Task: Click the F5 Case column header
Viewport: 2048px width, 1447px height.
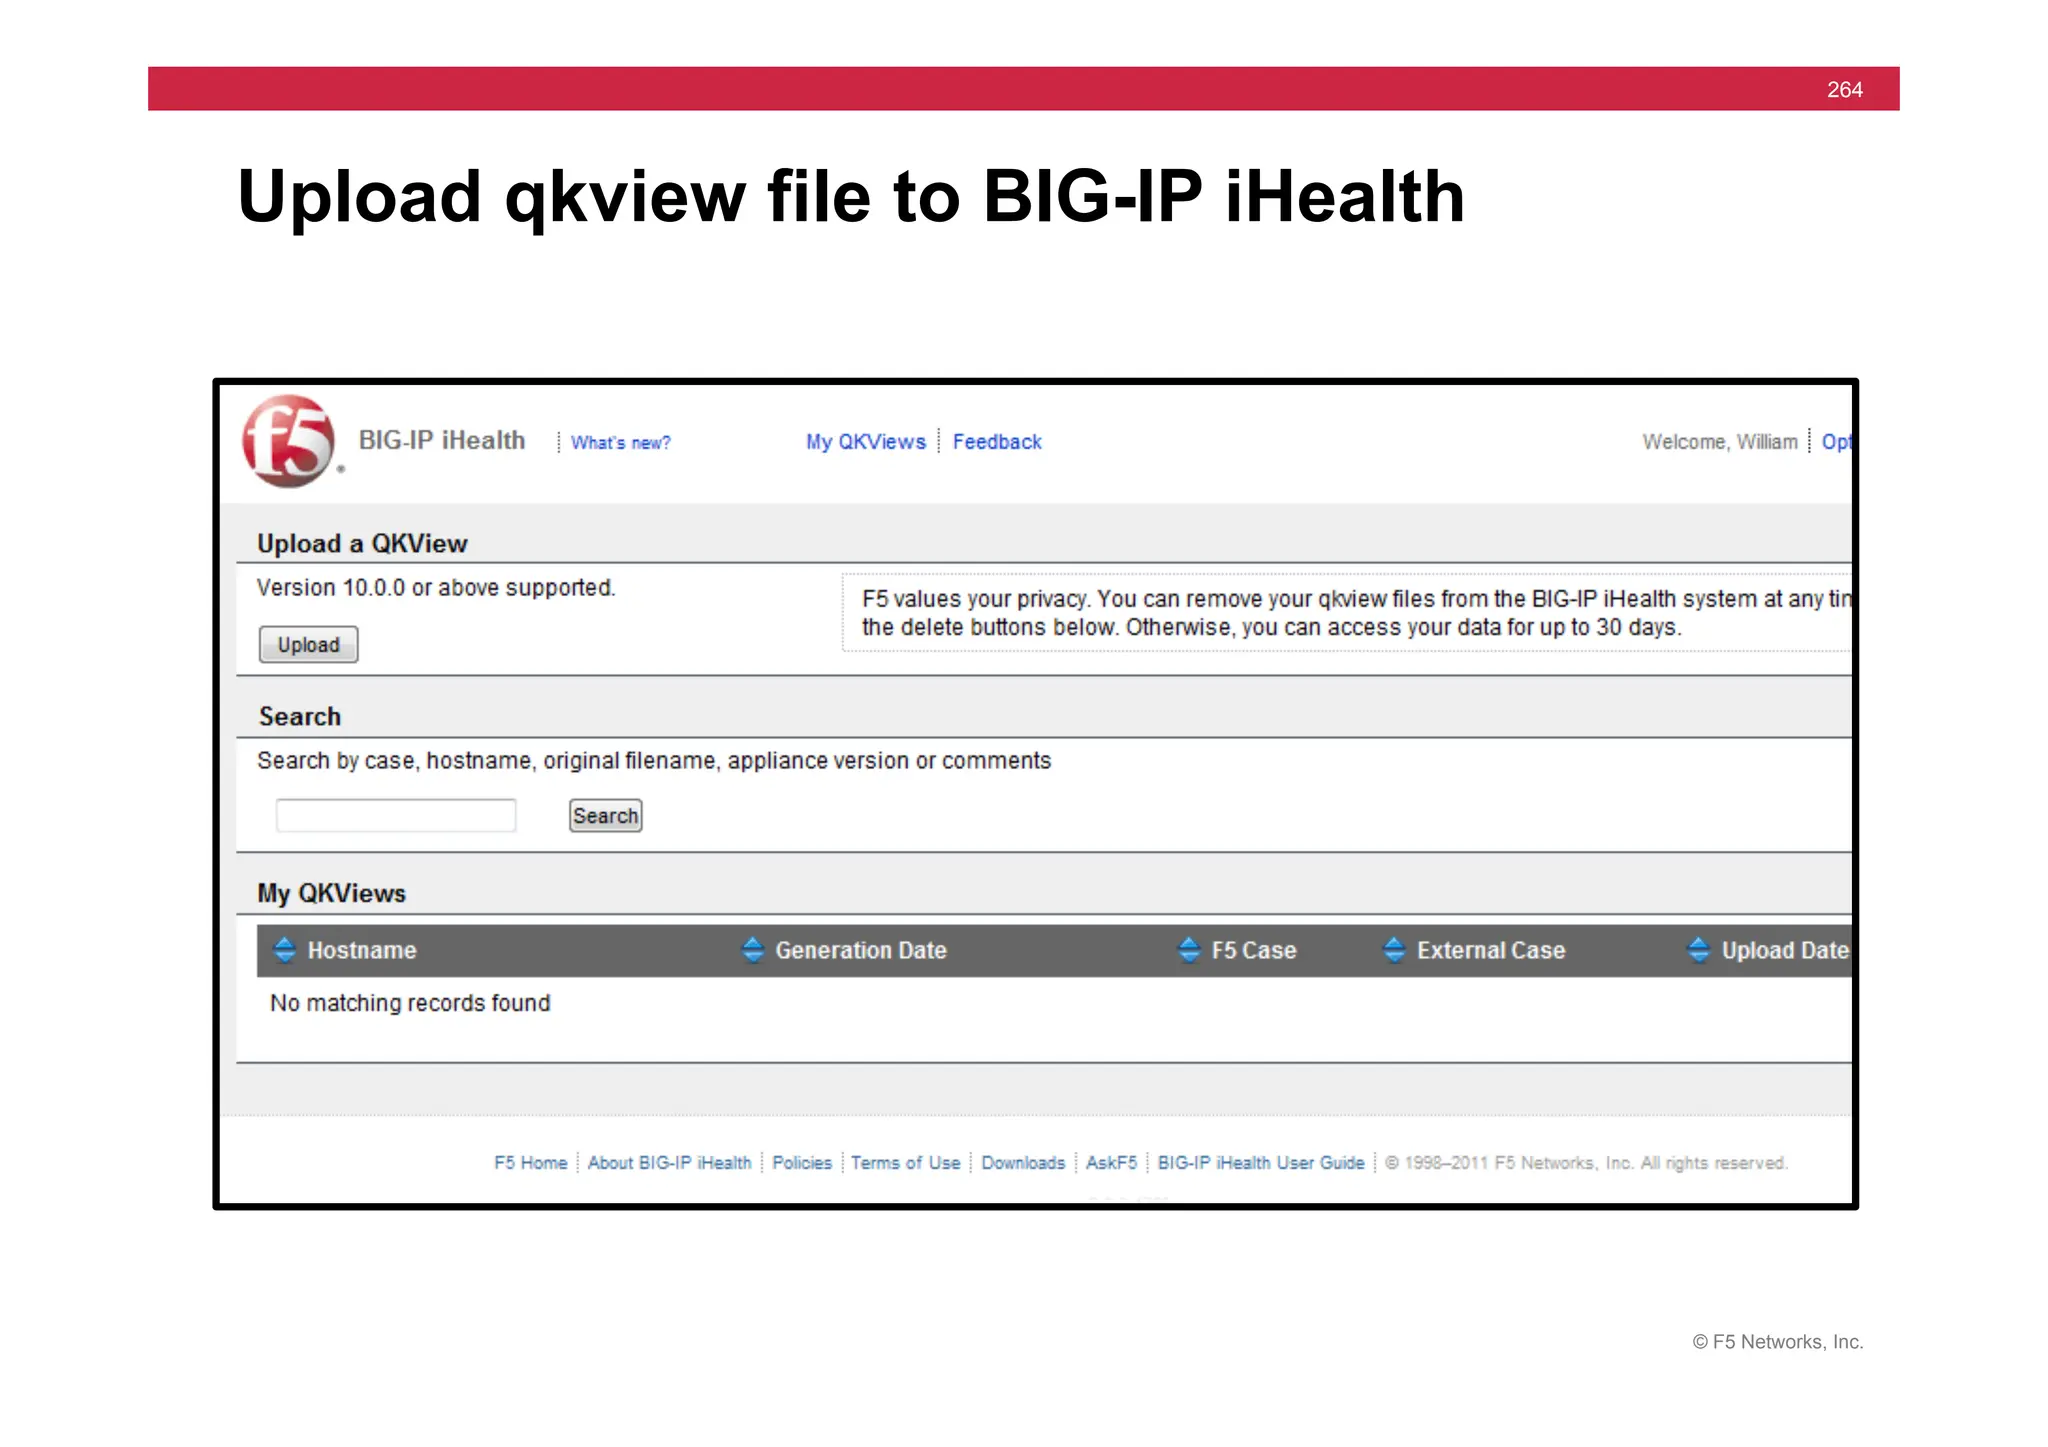Action: 1254,950
